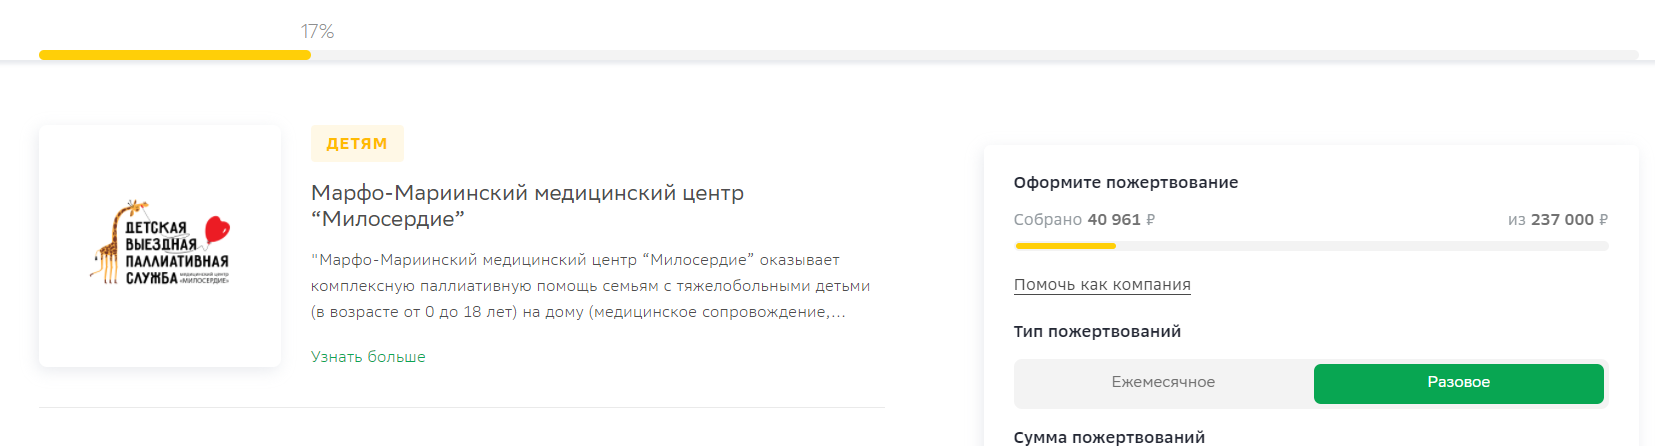Click the donation collected progress bar
This screenshot has width=1655, height=446.
[1311, 246]
